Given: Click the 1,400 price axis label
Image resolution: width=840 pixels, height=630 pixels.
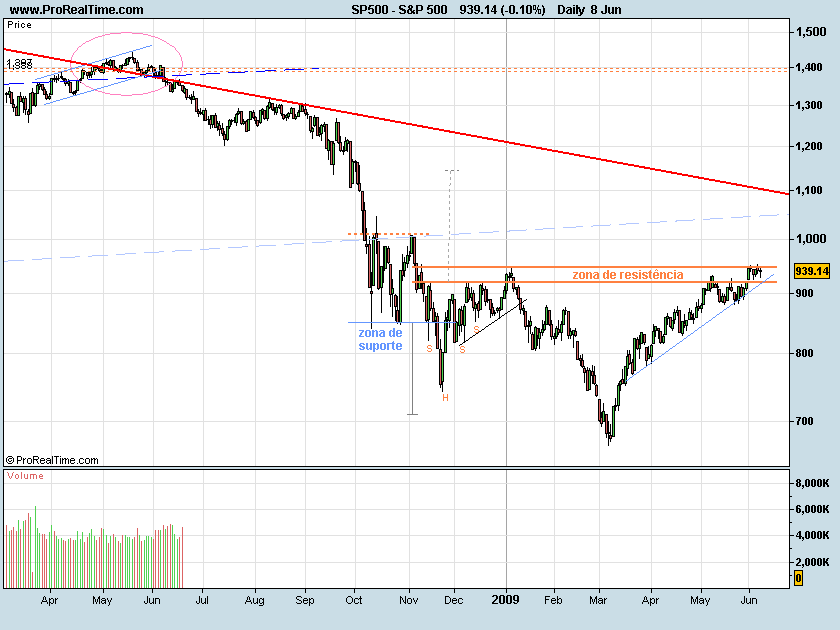Looking at the screenshot, I should click(809, 68).
